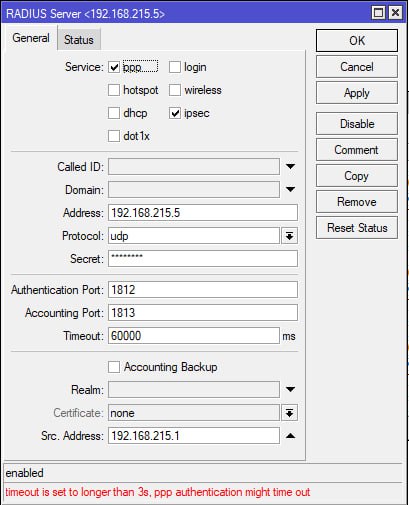Click the Called ID input box
The width and height of the screenshot is (409, 505).
click(194, 166)
